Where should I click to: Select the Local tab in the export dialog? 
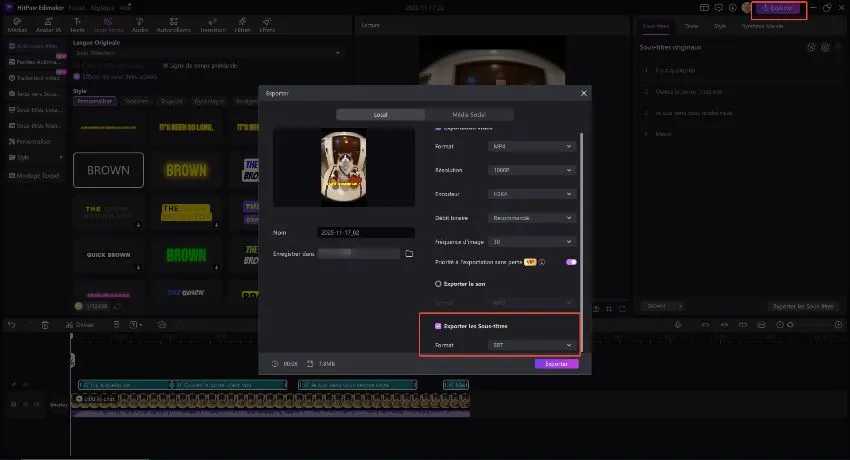381,115
